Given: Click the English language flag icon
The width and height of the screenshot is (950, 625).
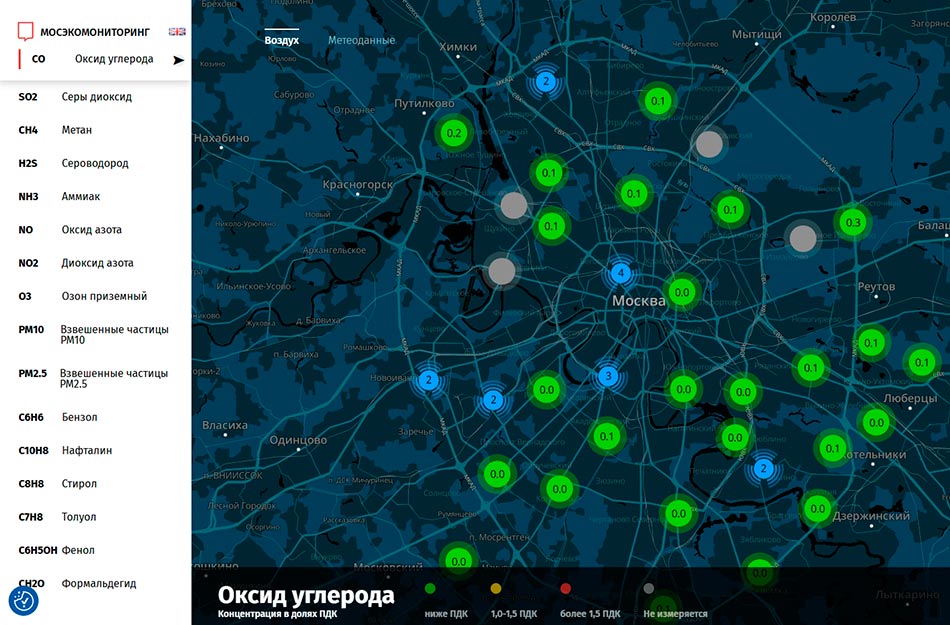Looking at the screenshot, I should [x=177, y=31].
